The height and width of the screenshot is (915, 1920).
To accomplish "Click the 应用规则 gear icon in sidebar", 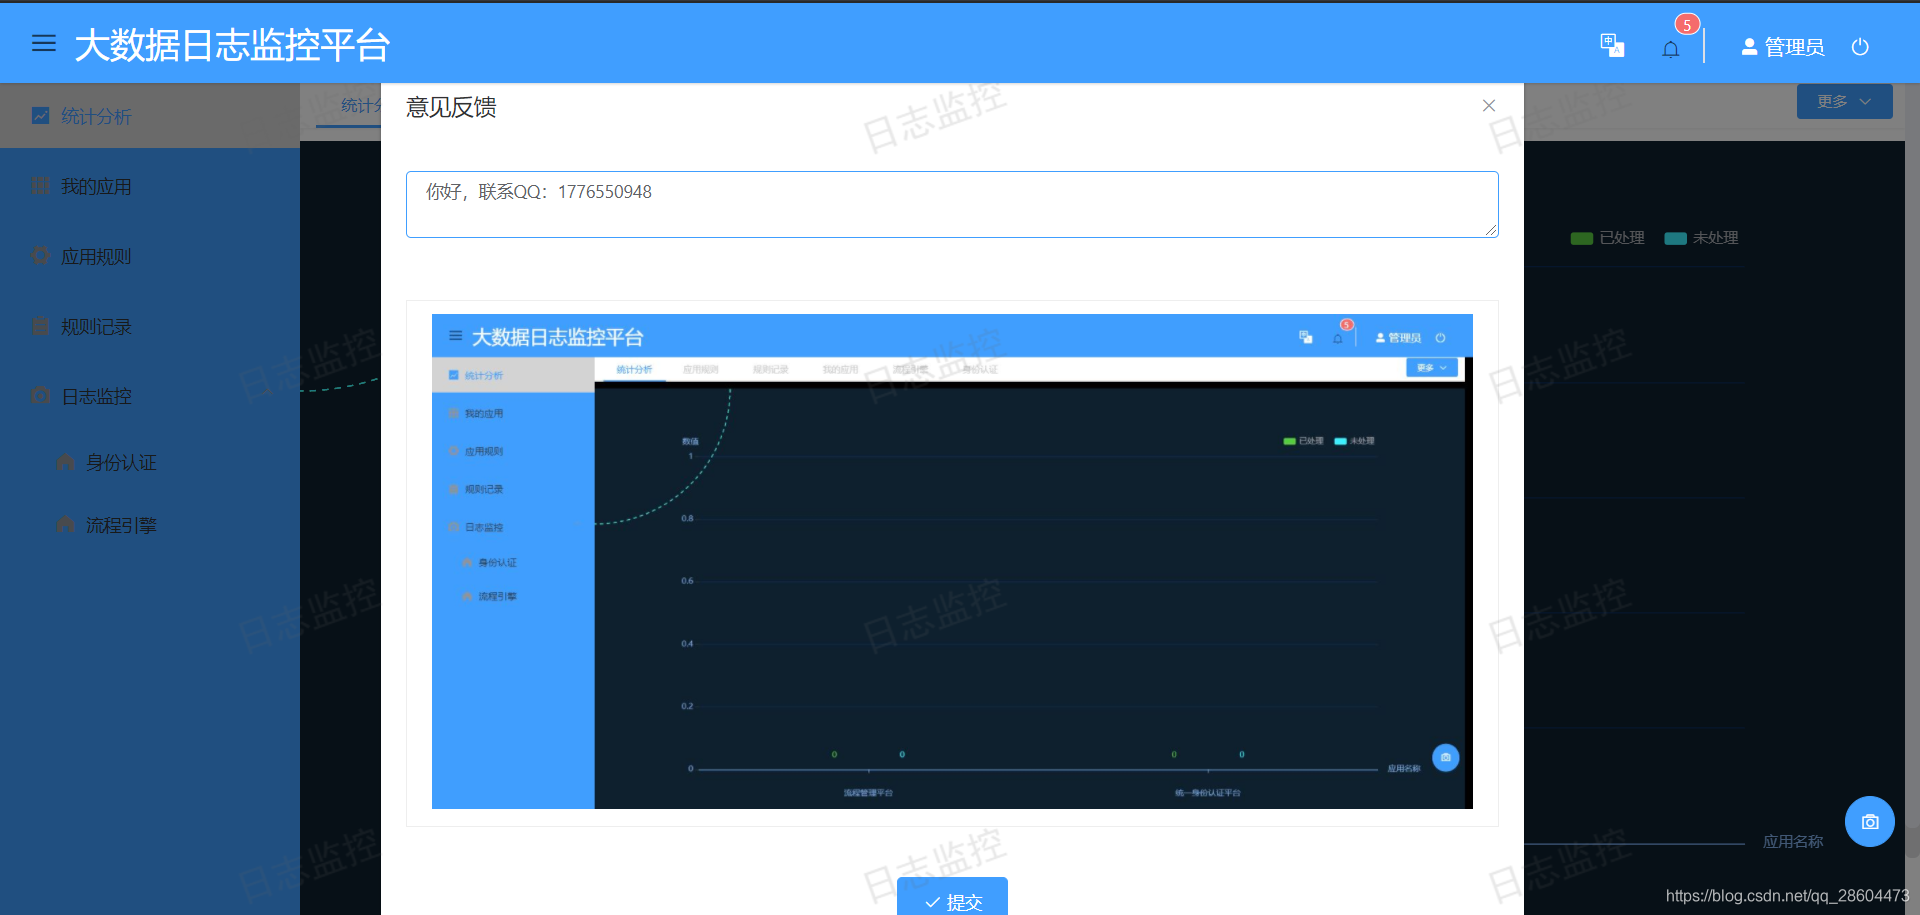I will coord(40,256).
